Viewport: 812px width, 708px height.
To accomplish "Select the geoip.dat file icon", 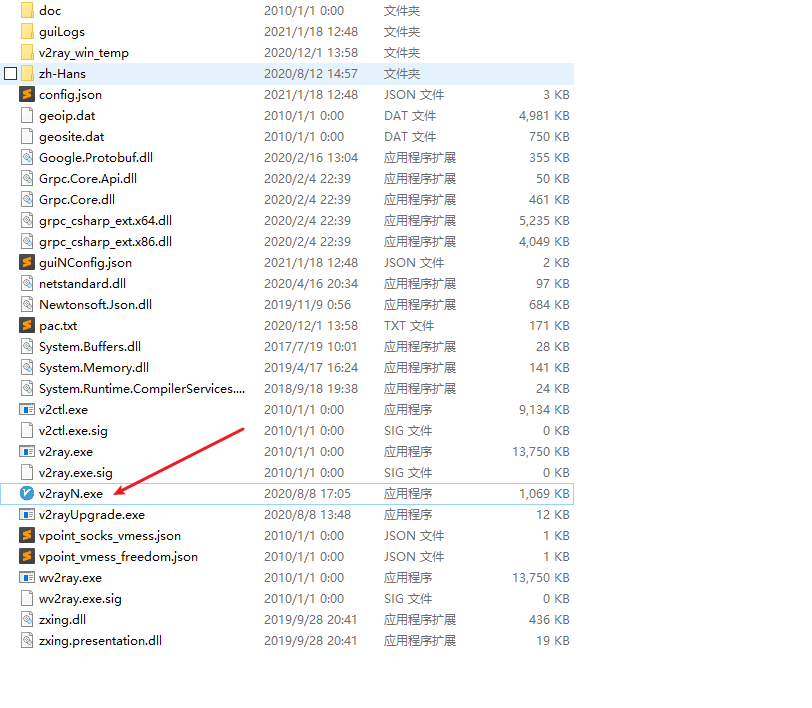I will [27, 115].
